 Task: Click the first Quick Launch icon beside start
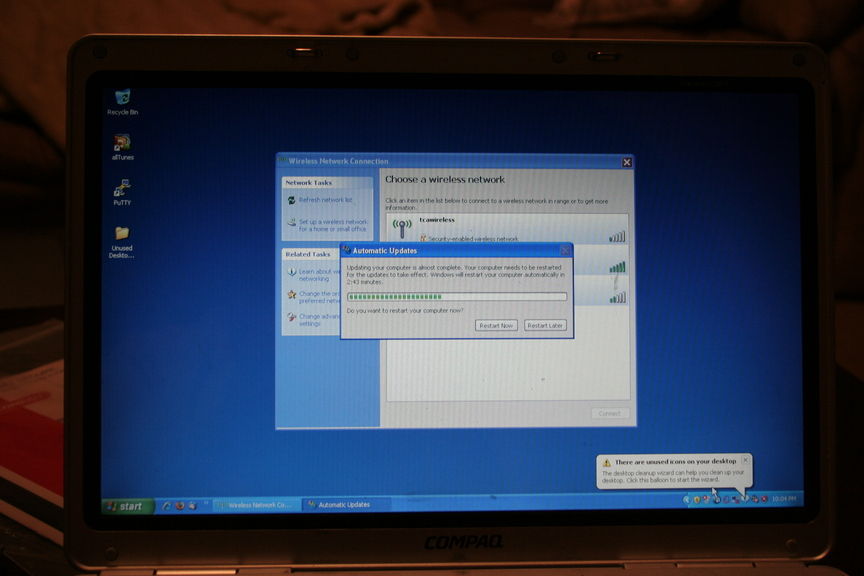[166, 505]
